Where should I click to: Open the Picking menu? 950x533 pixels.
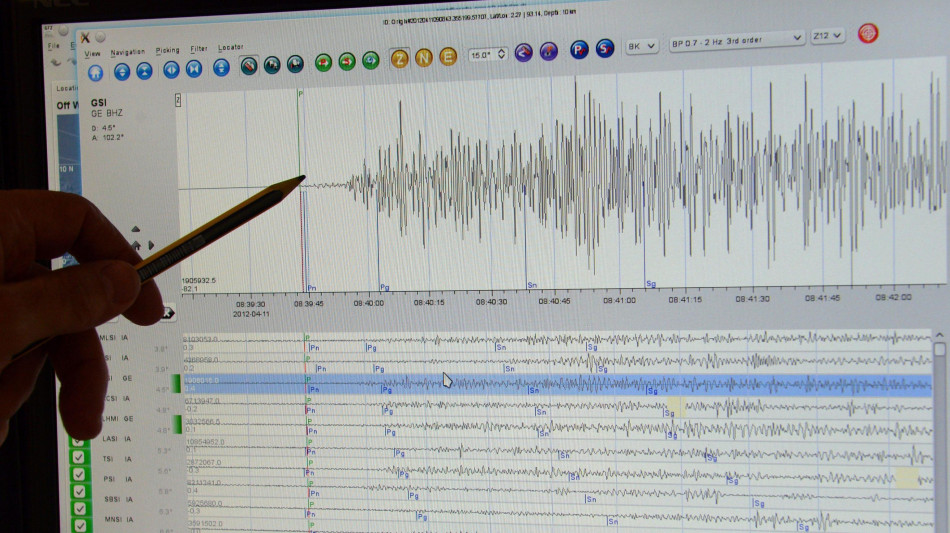168,50
